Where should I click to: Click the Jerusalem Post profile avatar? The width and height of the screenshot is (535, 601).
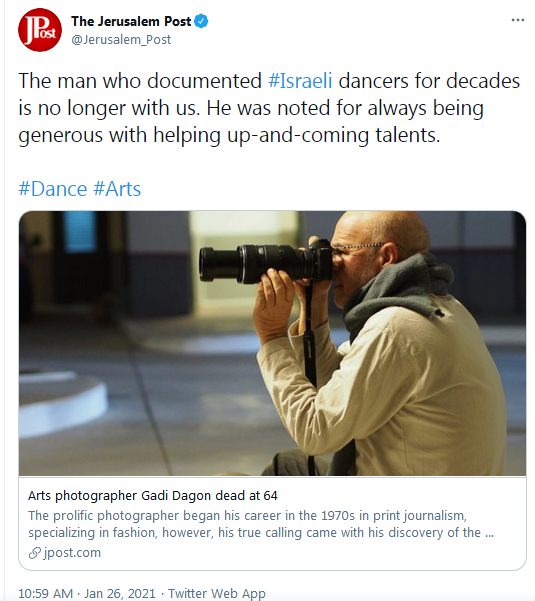(40, 30)
